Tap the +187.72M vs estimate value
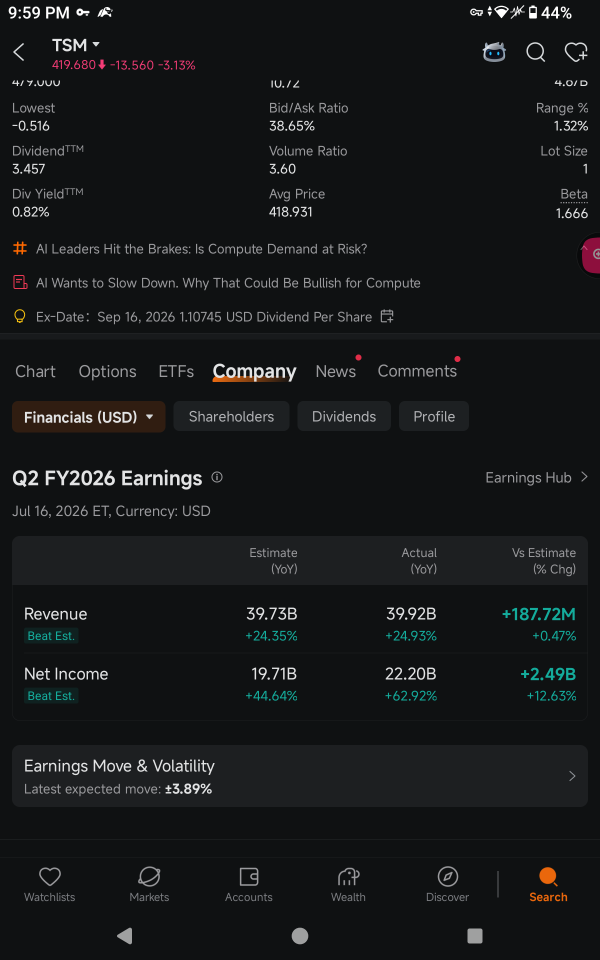Image resolution: width=600 pixels, height=960 pixels. pyautogui.click(x=539, y=613)
